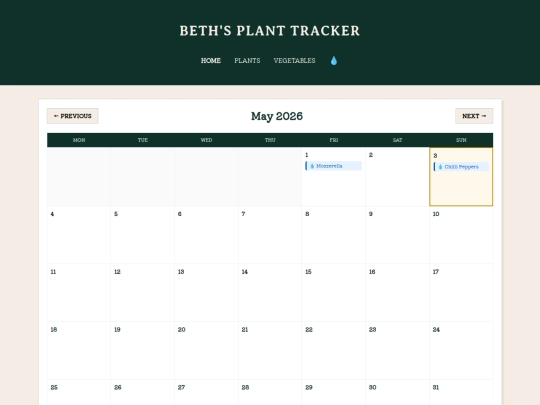The height and width of the screenshot is (405, 540).
Task: Open the Mozzarella watering event on May 1
Action: tap(333, 166)
